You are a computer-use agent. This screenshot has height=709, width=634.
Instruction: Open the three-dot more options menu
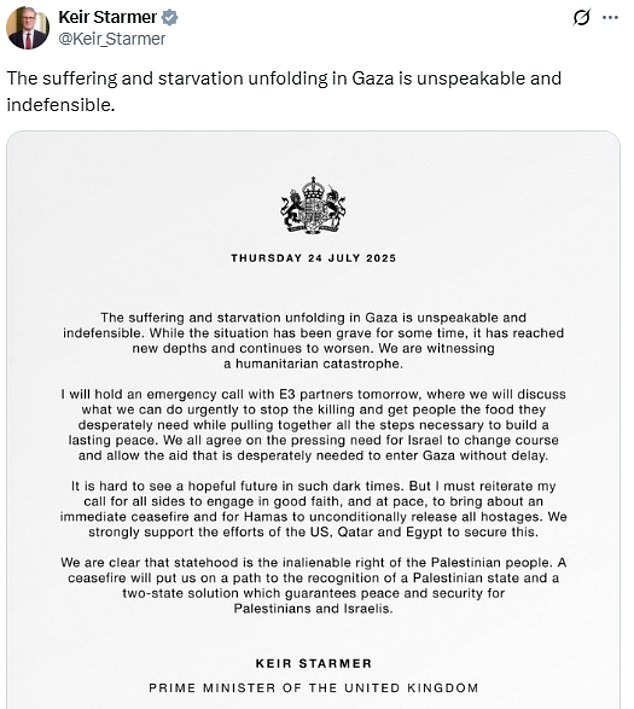point(610,18)
